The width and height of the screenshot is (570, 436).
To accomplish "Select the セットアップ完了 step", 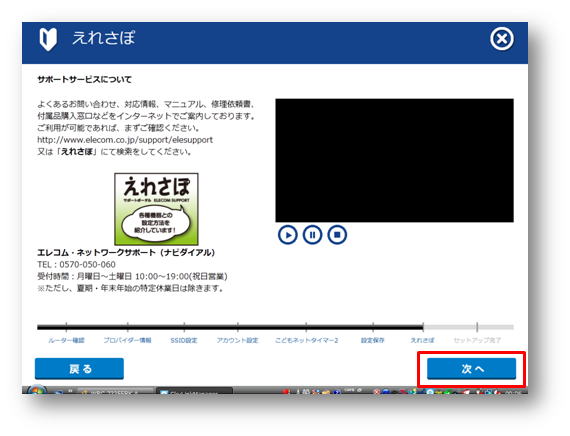I will (477, 340).
